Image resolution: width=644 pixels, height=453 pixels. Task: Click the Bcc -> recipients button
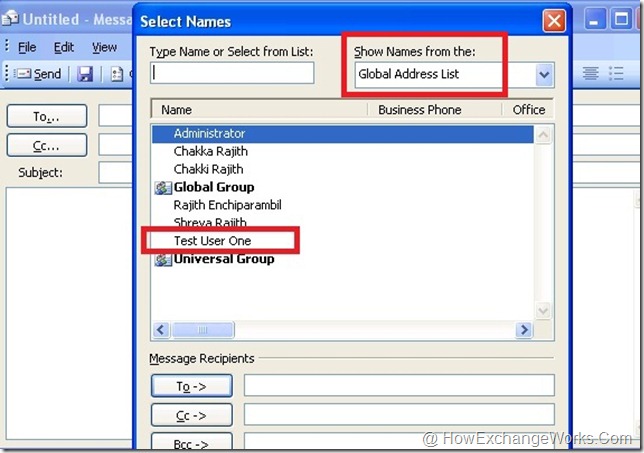click(x=192, y=442)
